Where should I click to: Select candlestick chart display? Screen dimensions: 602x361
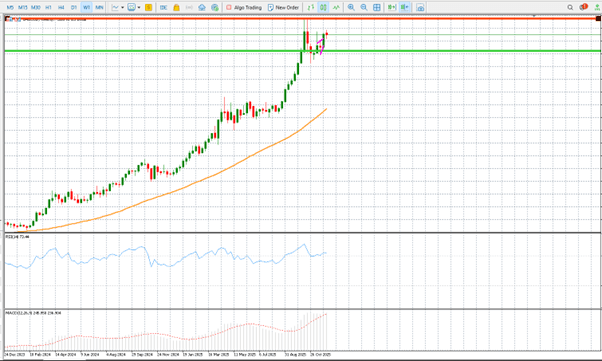[323, 7]
